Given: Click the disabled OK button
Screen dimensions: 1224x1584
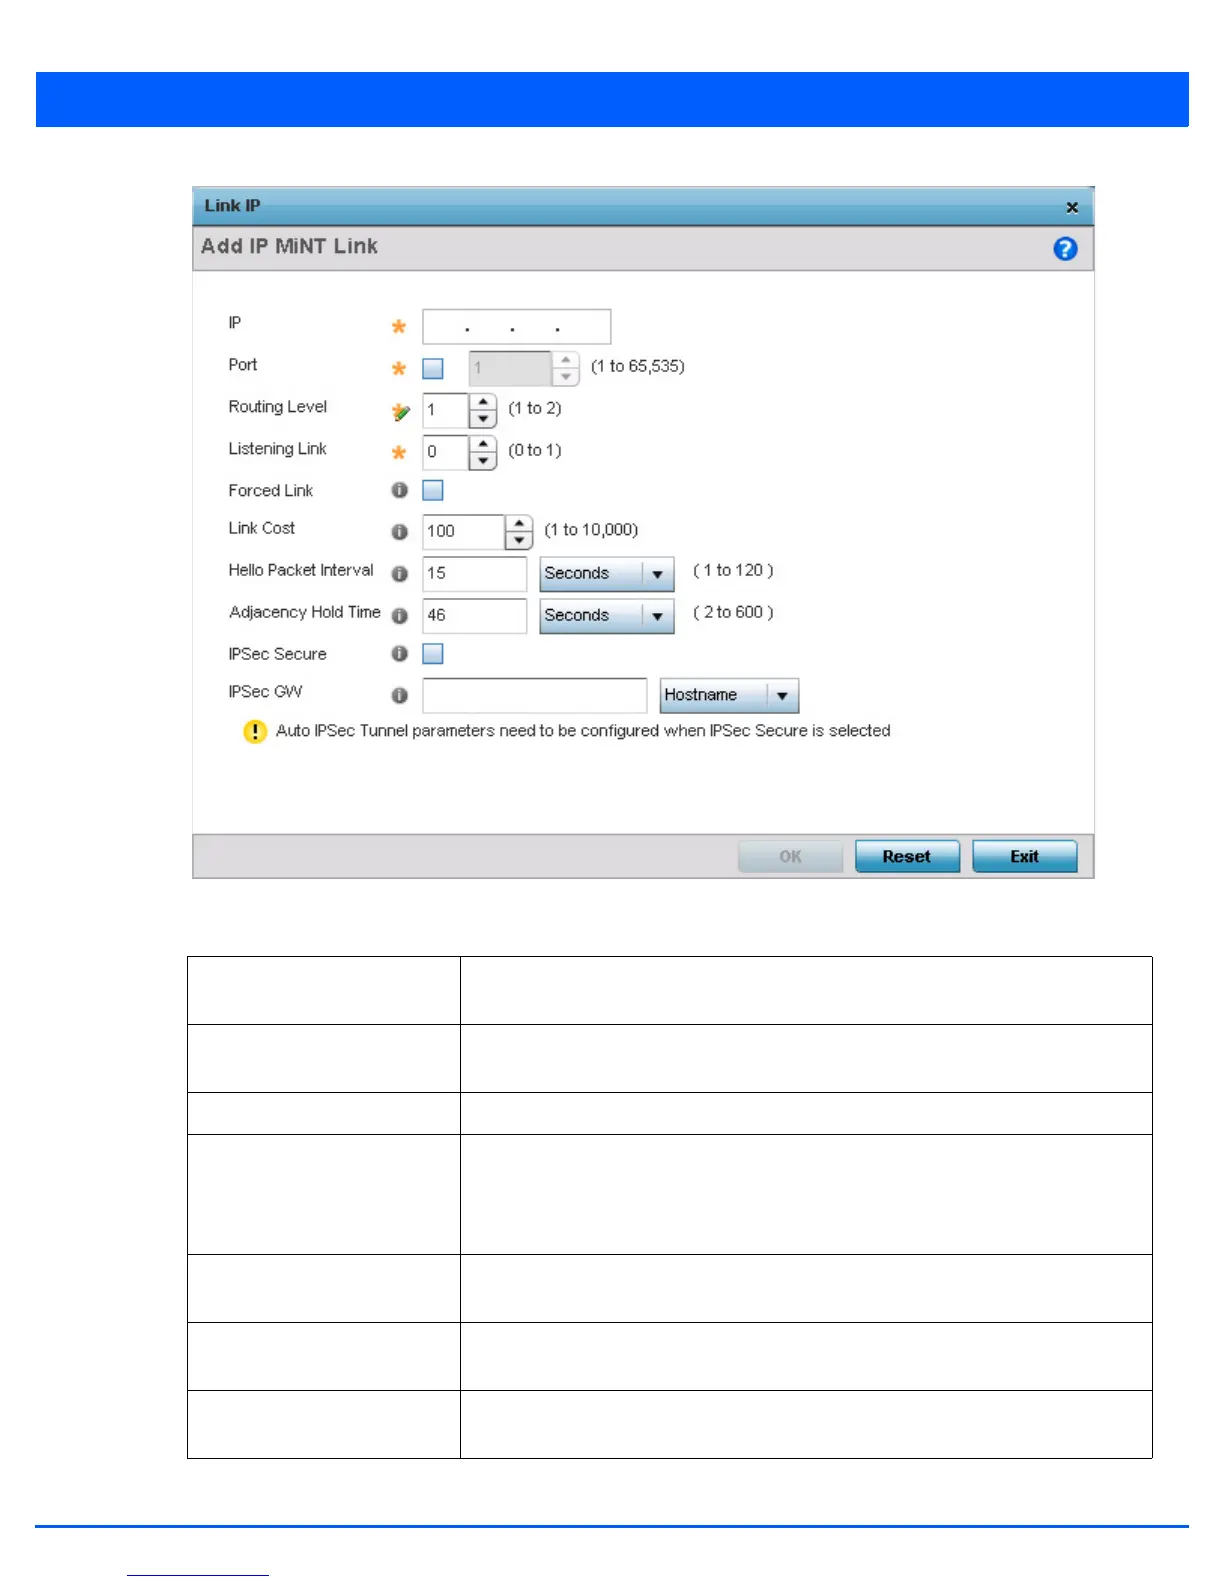Looking at the screenshot, I should tap(790, 857).
